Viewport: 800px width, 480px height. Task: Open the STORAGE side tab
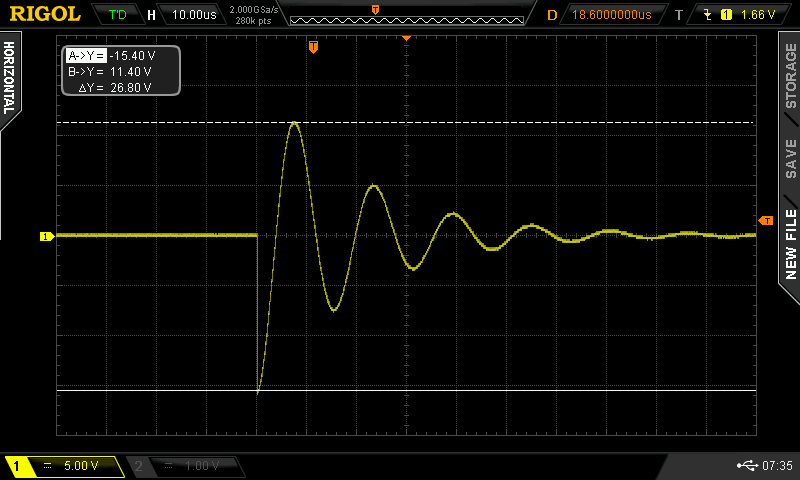pyautogui.click(x=790, y=77)
